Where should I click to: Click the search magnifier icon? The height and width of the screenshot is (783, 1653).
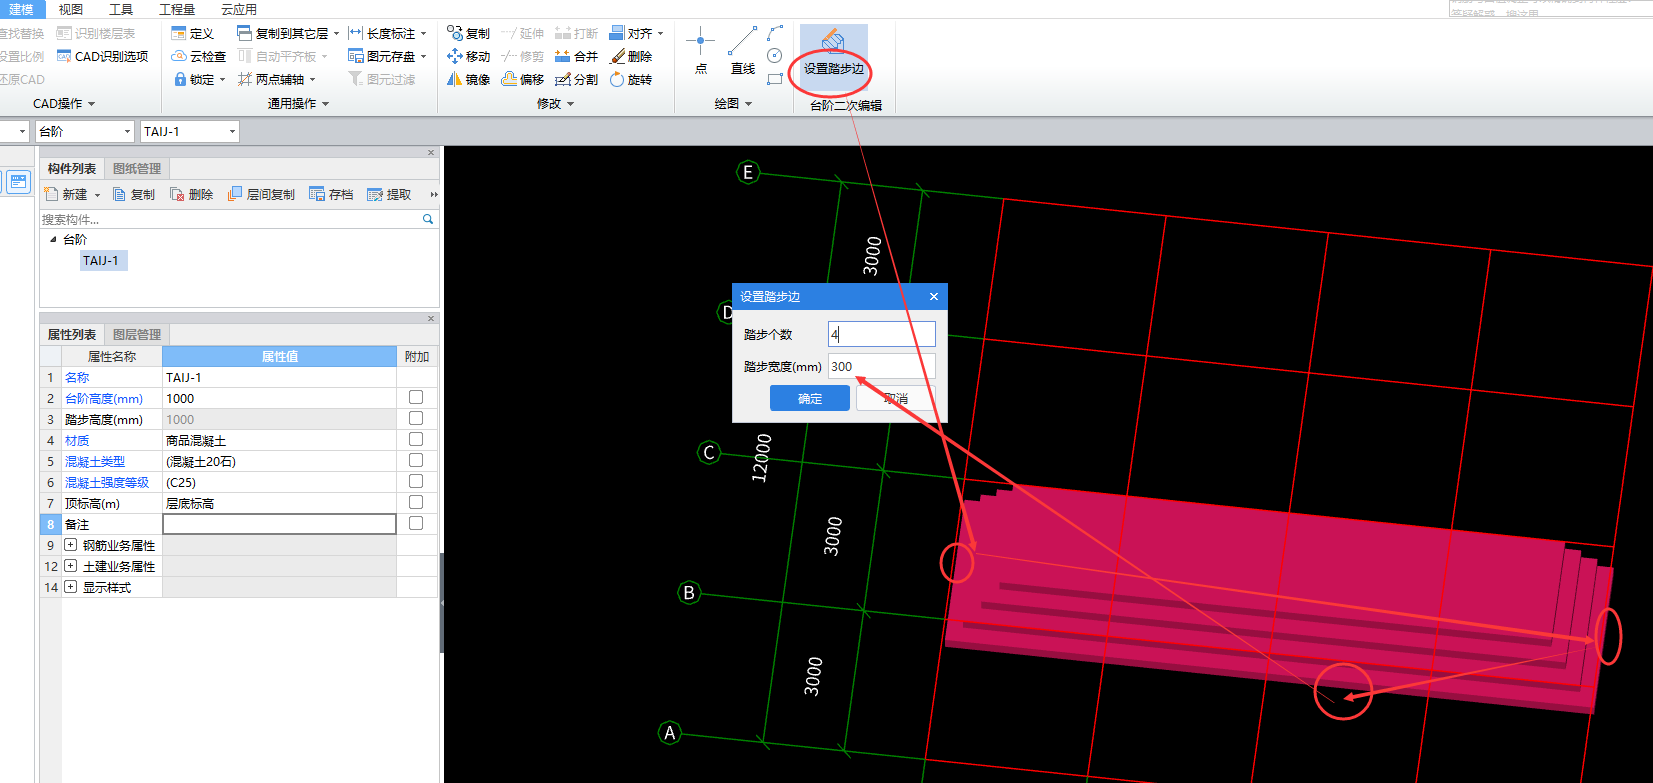pos(428,219)
